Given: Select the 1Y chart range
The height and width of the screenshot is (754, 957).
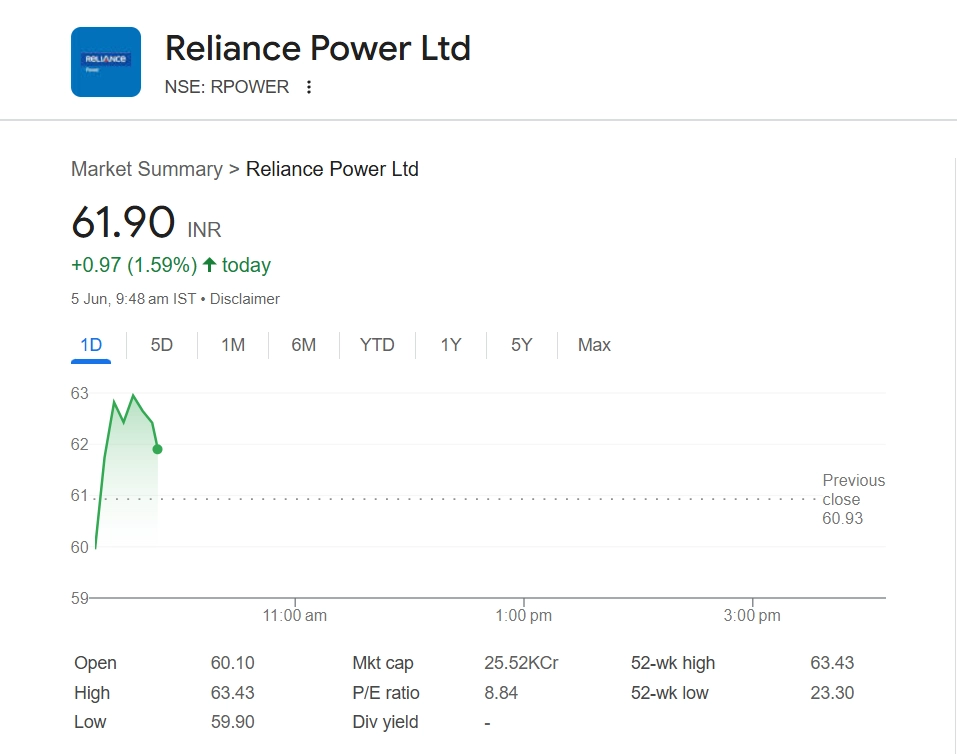Looking at the screenshot, I should pyautogui.click(x=451, y=345).
